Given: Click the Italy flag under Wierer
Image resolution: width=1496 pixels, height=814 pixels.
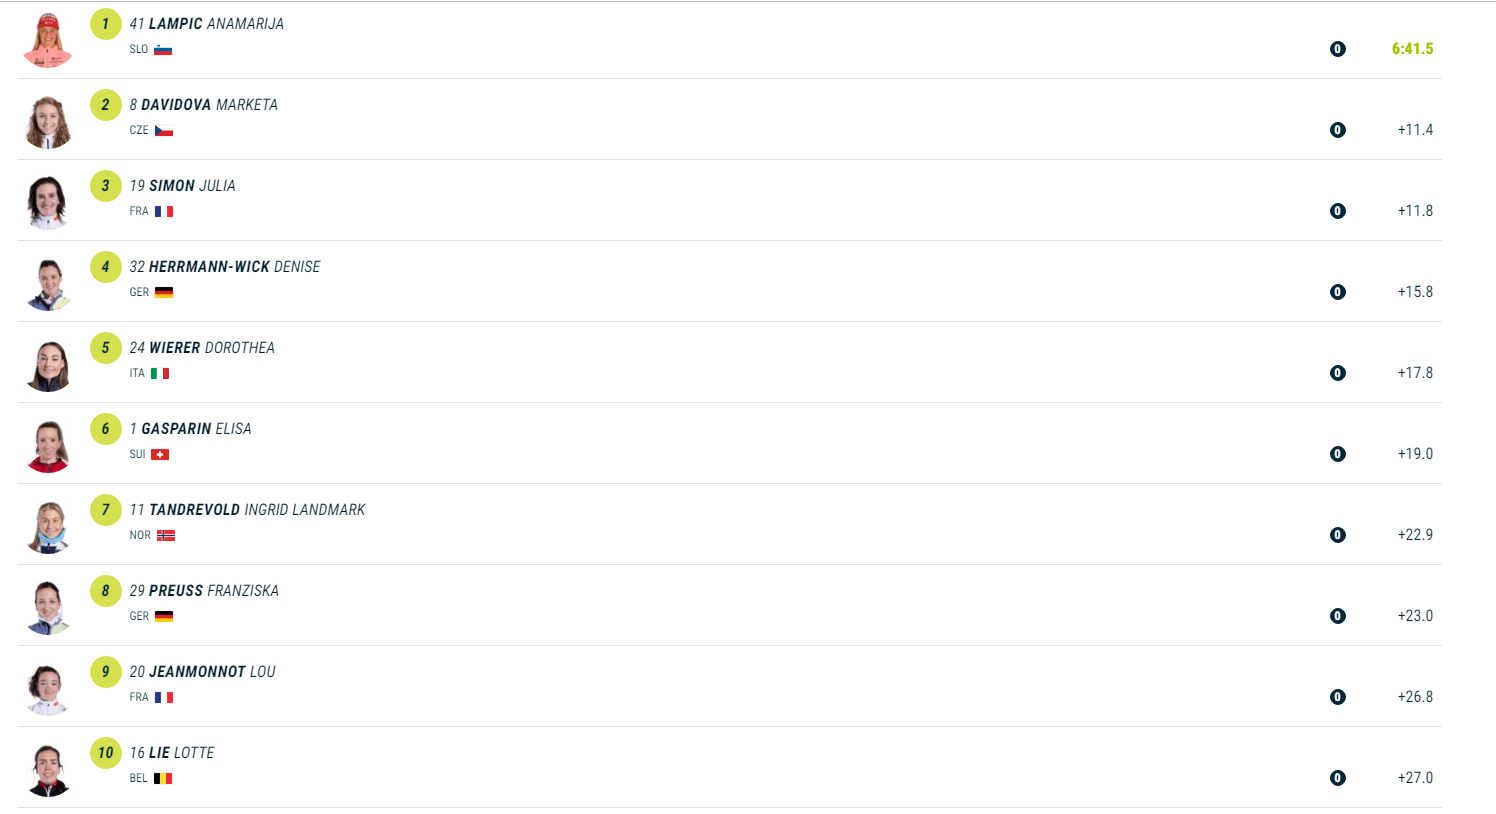Looking at the screenshot, I should (x=160, y=374).
